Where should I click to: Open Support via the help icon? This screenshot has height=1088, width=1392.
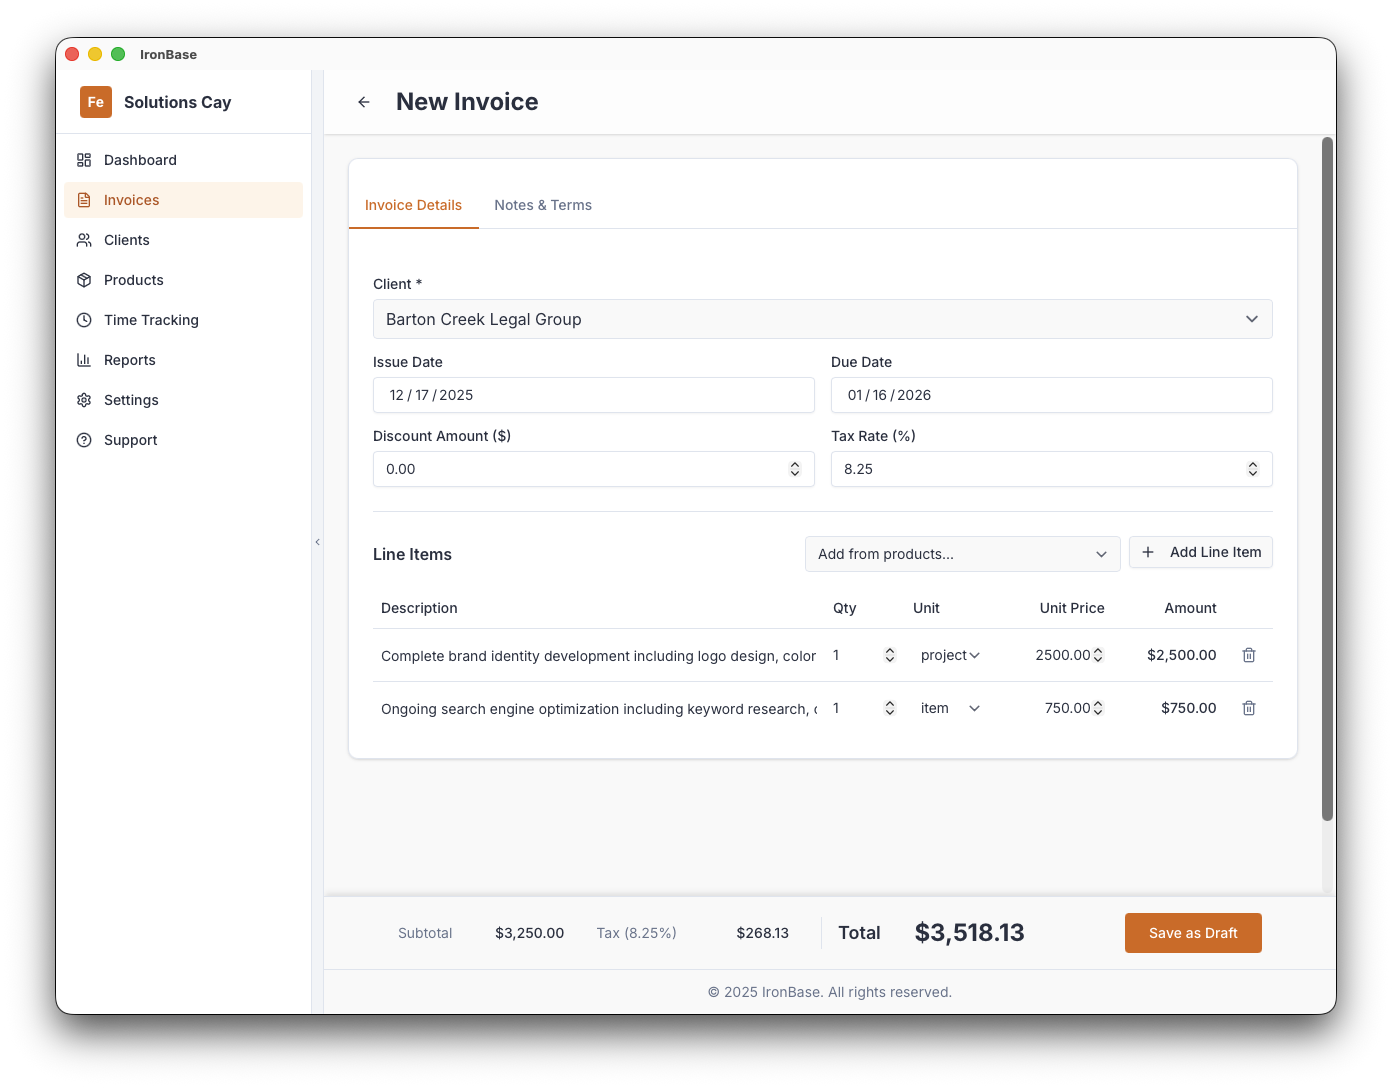[84, 440]
